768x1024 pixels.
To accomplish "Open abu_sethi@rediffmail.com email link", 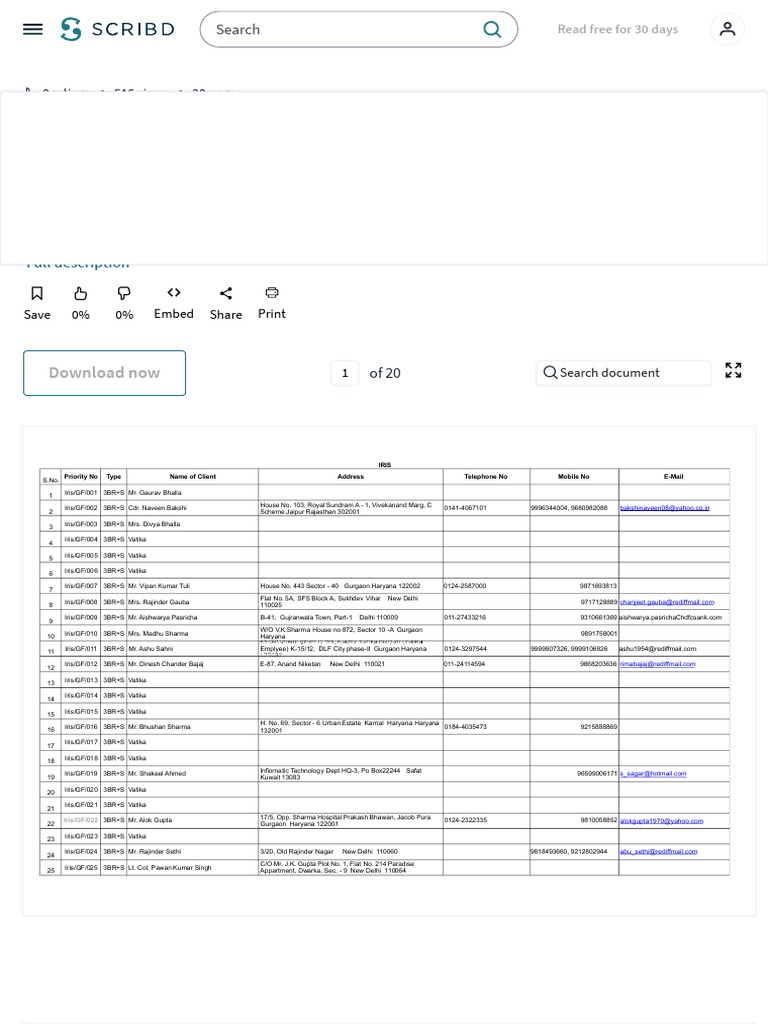I will point(658,851).
